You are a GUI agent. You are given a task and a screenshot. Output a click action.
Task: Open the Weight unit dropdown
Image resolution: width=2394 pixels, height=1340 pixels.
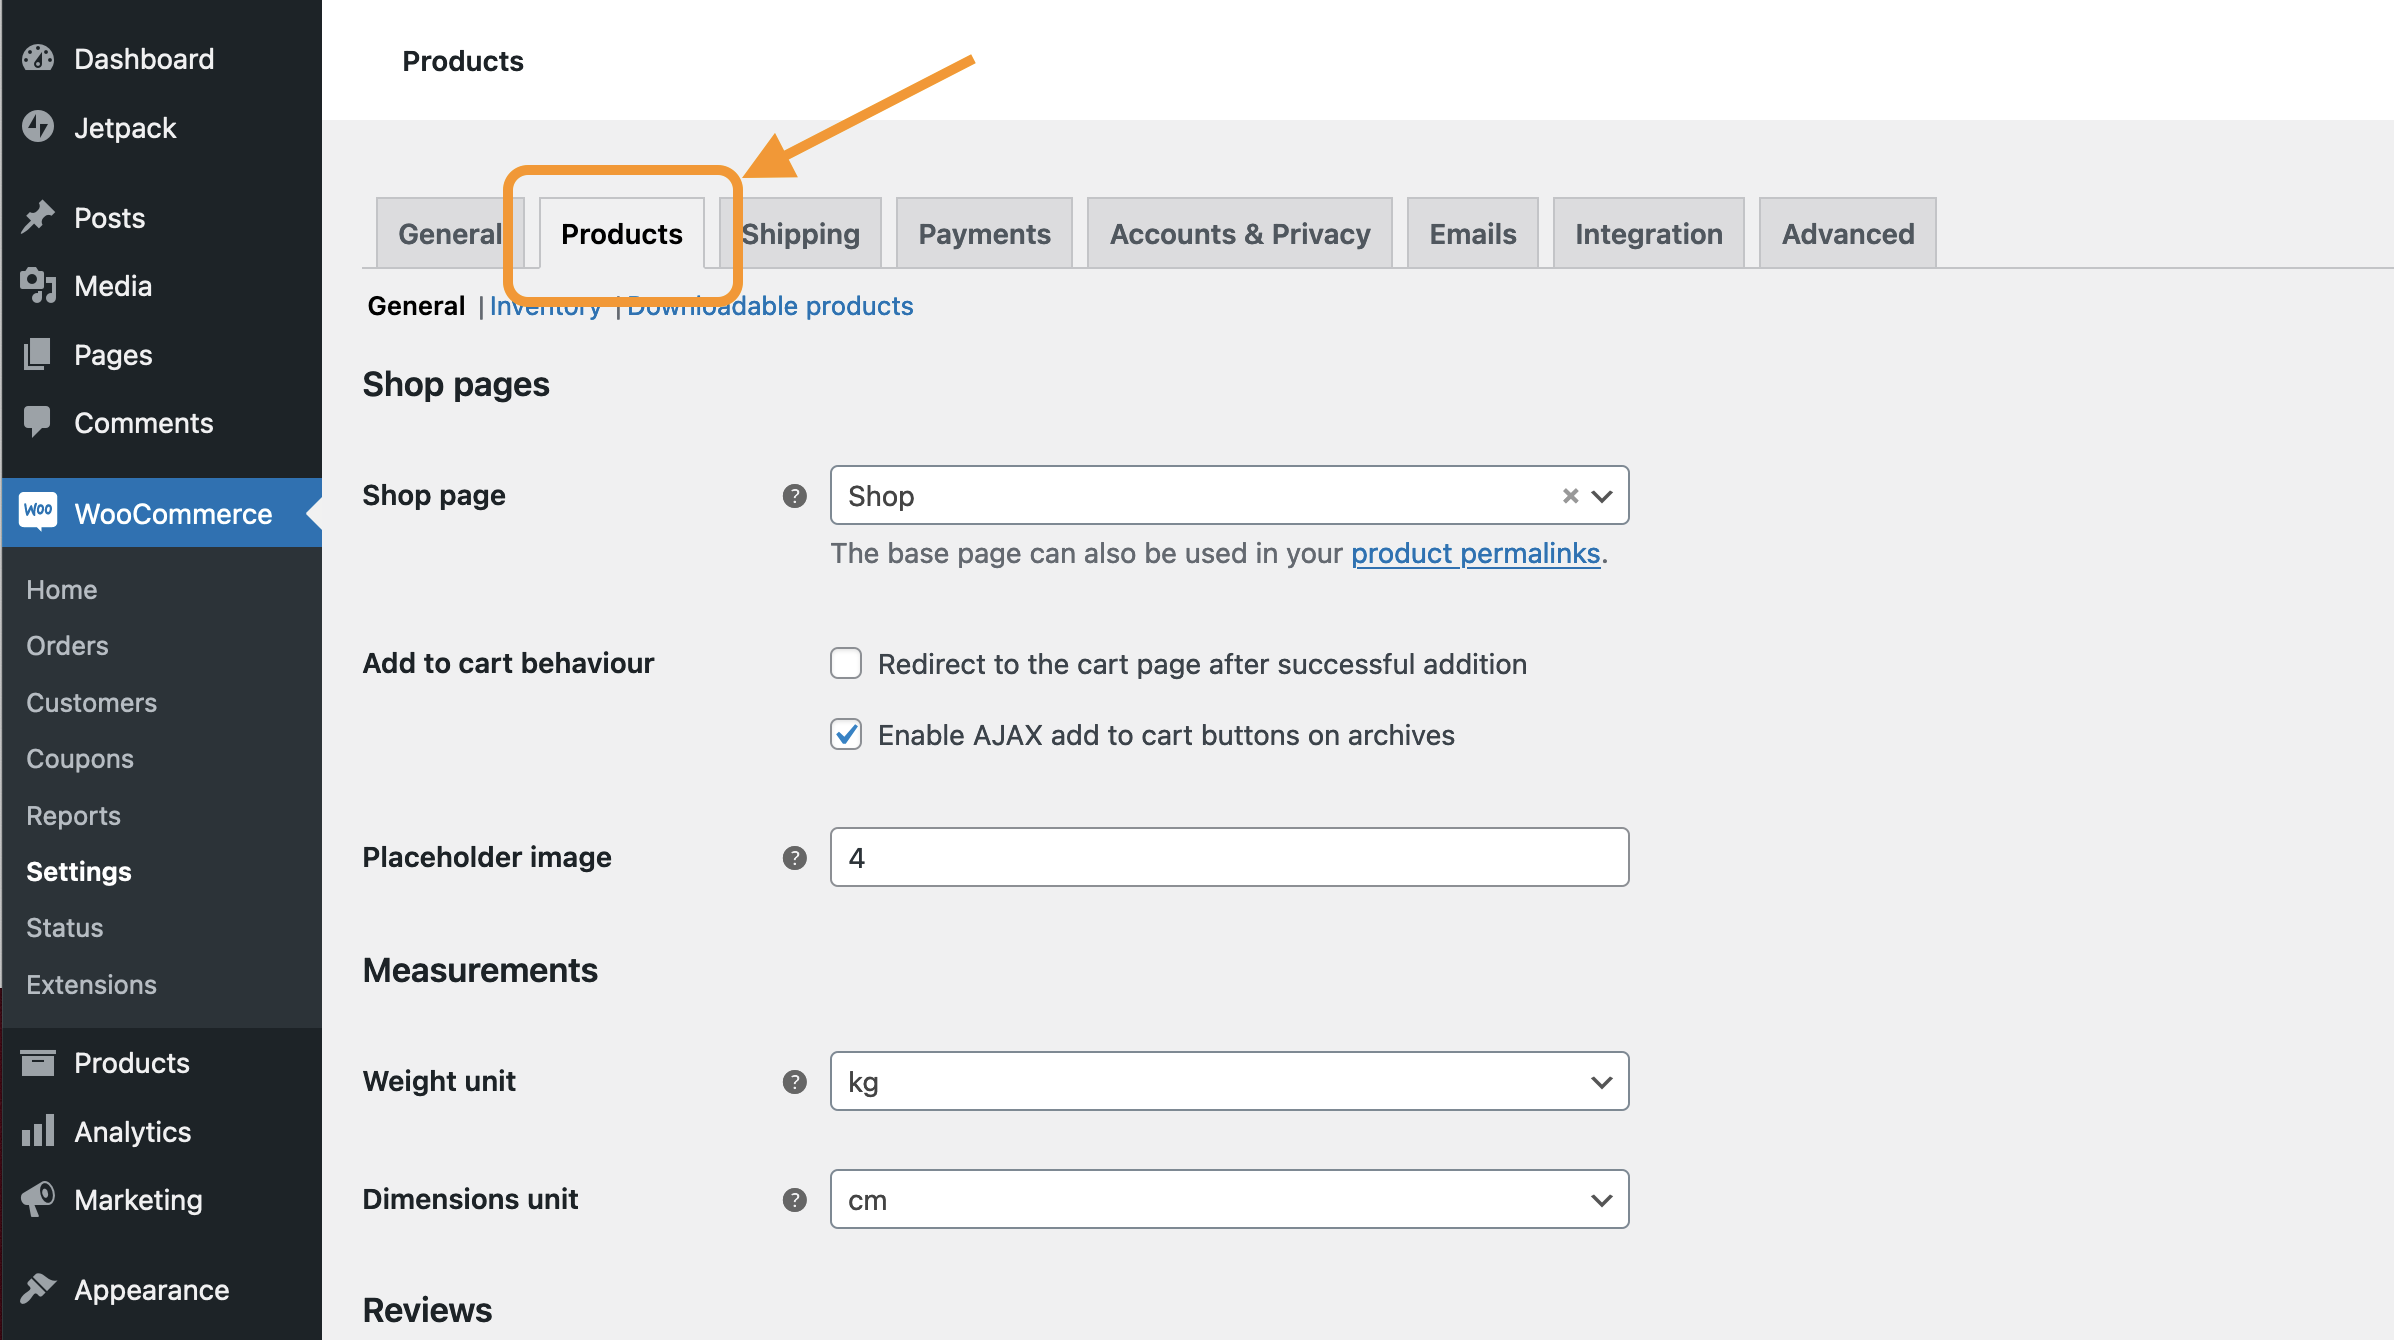pos(1229,1081)
